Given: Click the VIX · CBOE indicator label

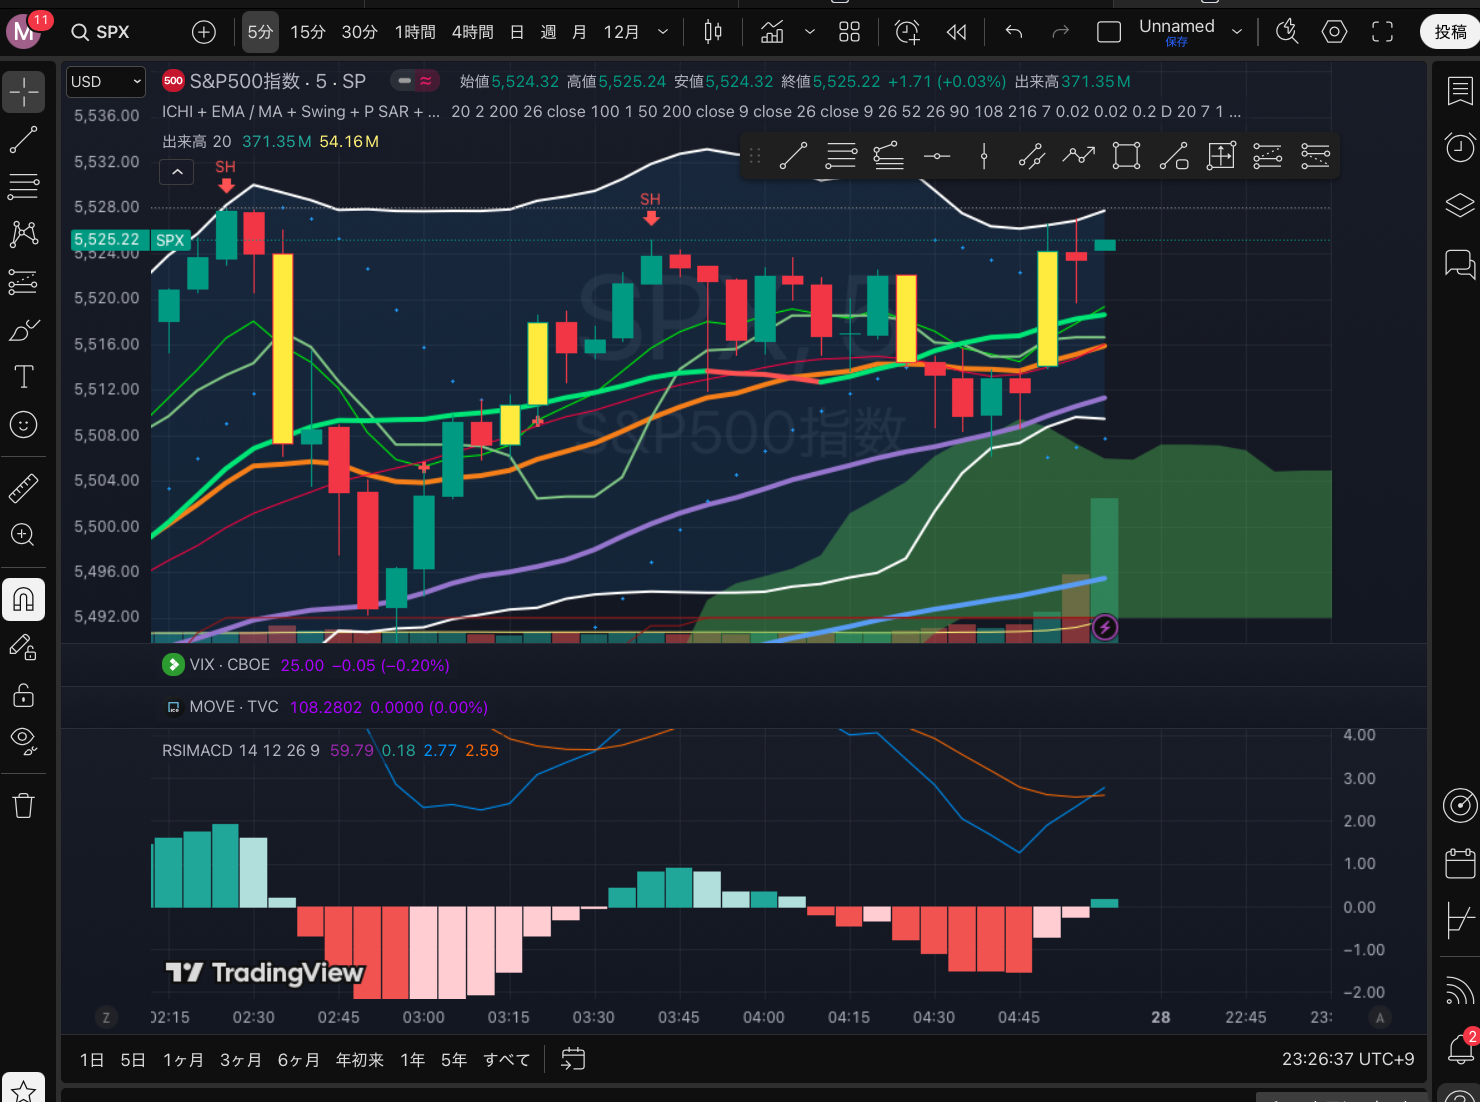Looking at the screenshot, I should (x=230, y=665).
